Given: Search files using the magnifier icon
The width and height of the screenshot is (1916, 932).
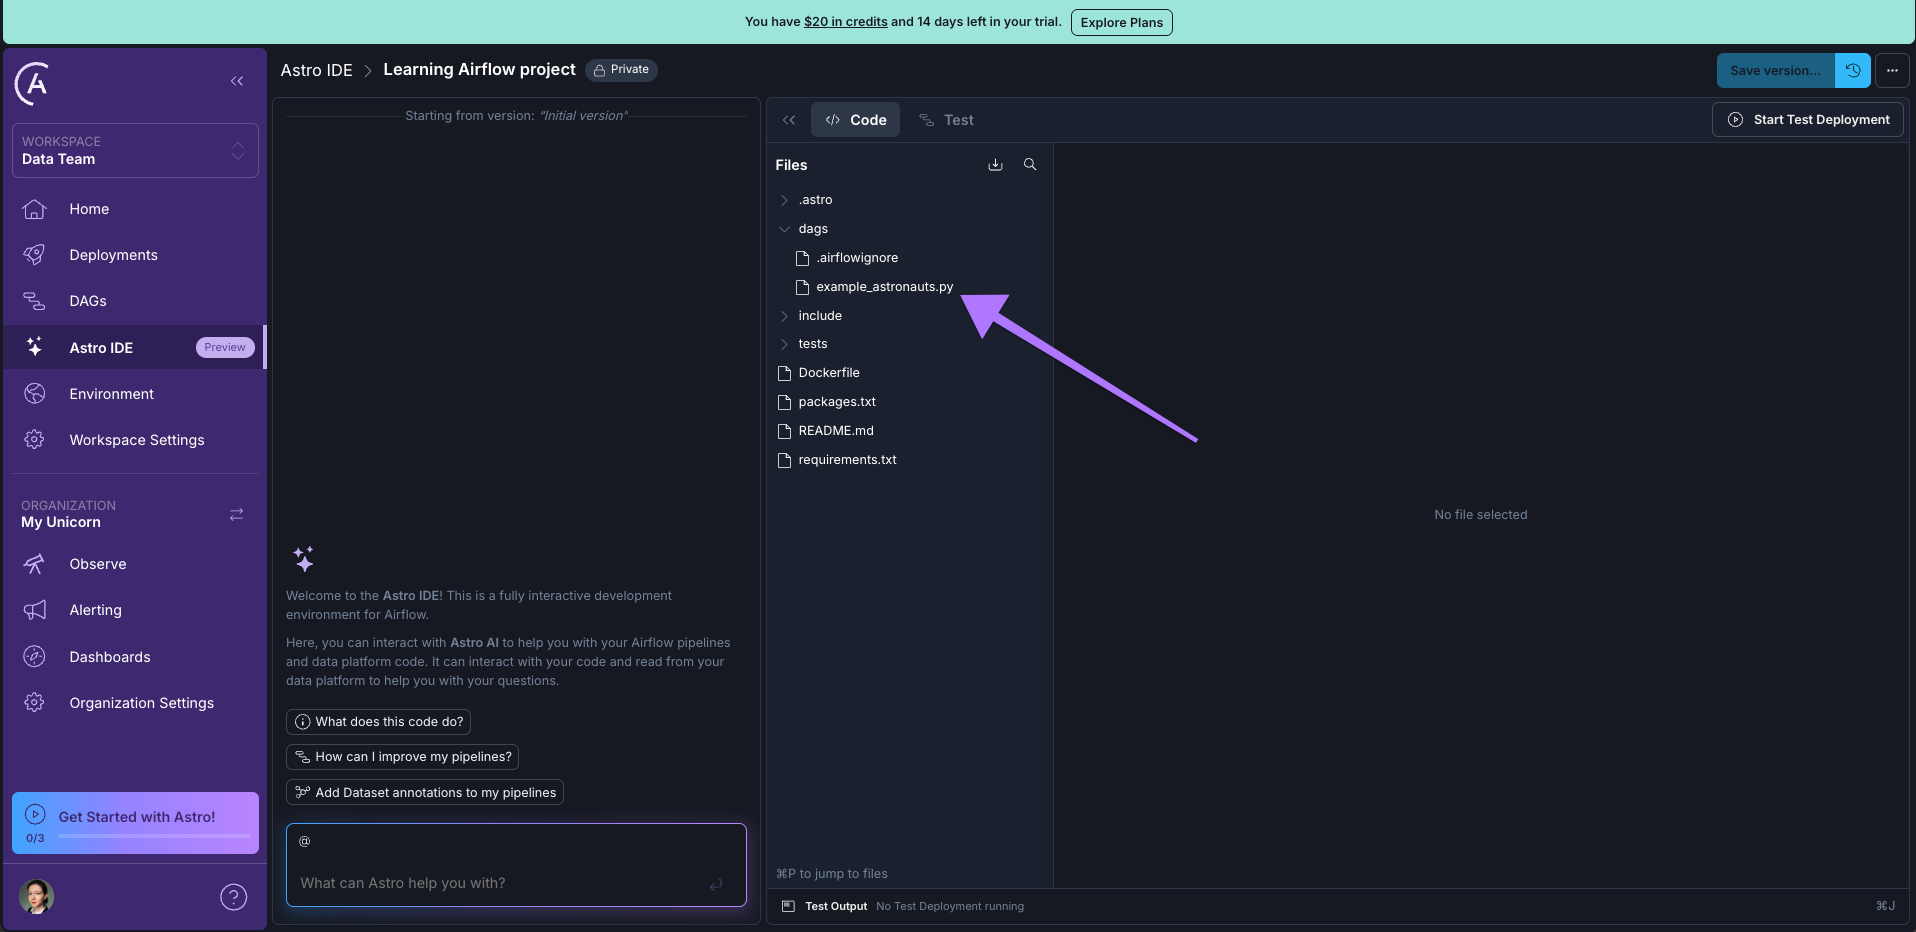Looking at the screenshot, I should click(x=1030, y=164).
